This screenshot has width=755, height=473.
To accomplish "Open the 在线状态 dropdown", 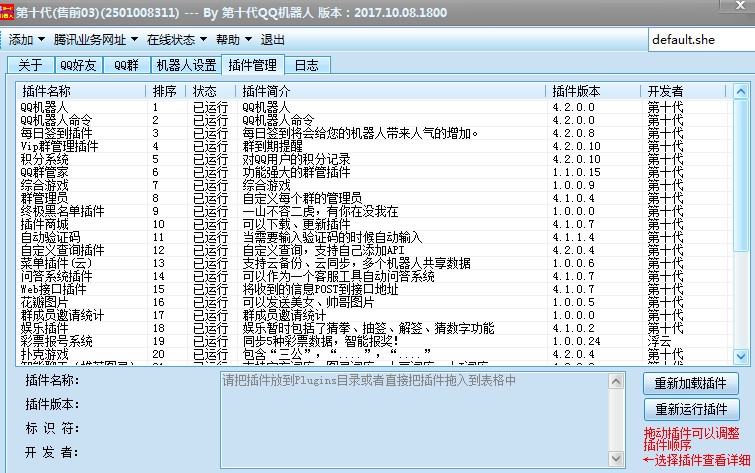I will (x=176, y=40).
